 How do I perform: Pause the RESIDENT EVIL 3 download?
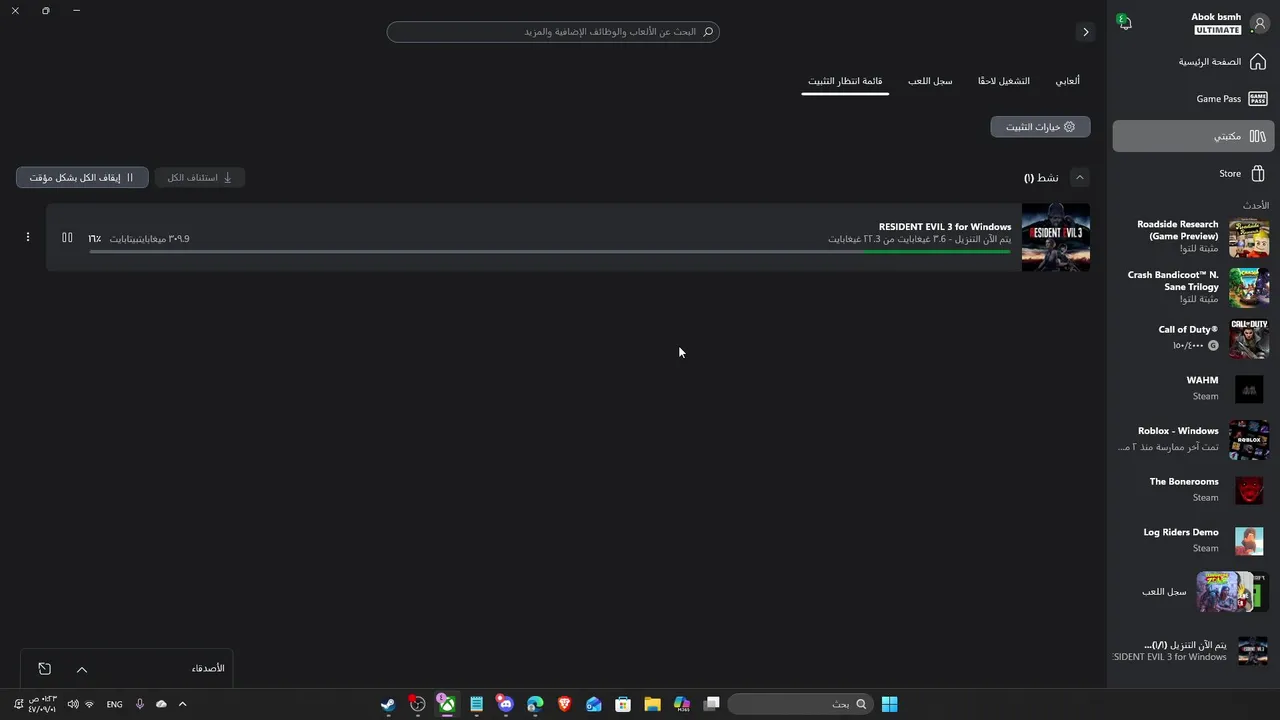coord(67,237)
